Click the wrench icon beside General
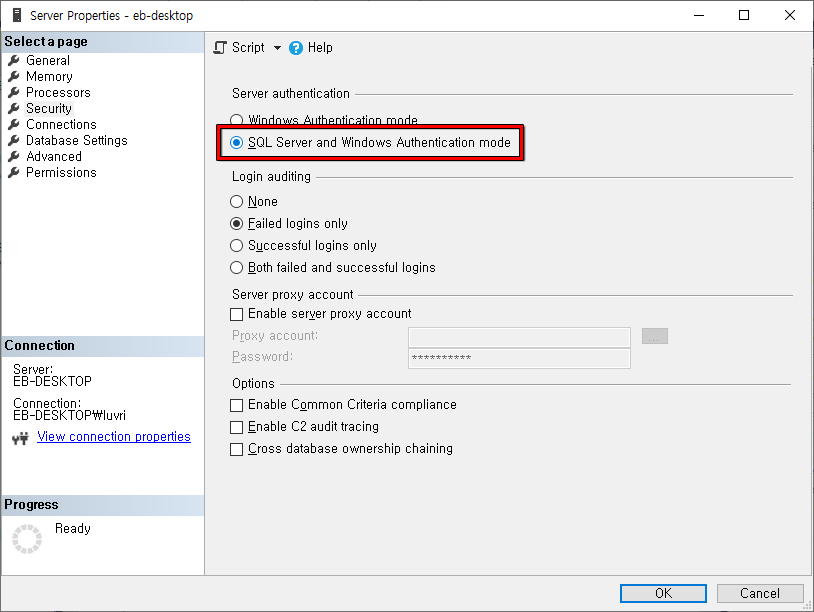Image resolution: width=814 pixels, height=612 pixels. [14, 61]
